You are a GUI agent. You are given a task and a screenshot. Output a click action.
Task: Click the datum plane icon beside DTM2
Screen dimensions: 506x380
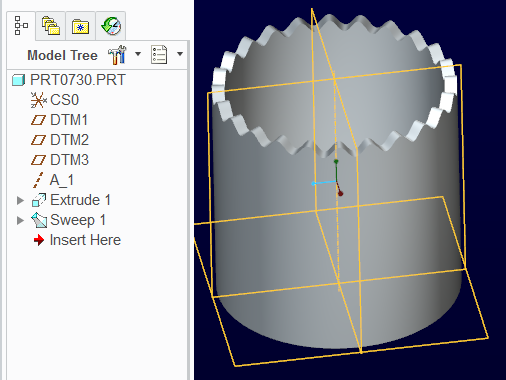(x=38, y=140)
